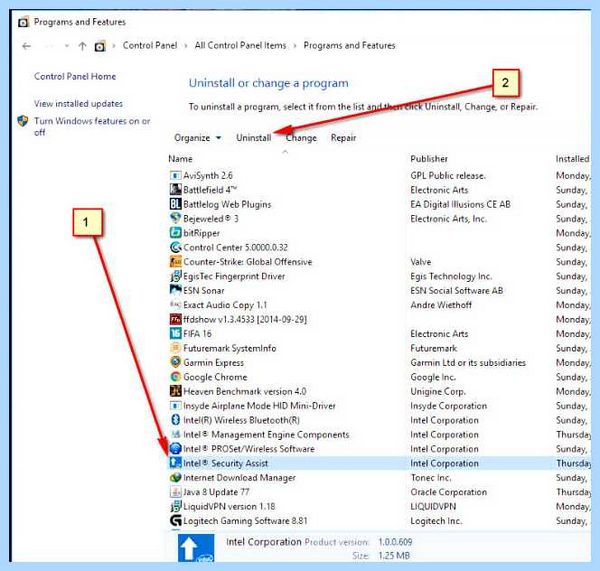This screenshot has height=571, width=600.
Task: Click the Insyde Airplane Mode HID Mini-Driver icon
Action: [x=175, y=406]
